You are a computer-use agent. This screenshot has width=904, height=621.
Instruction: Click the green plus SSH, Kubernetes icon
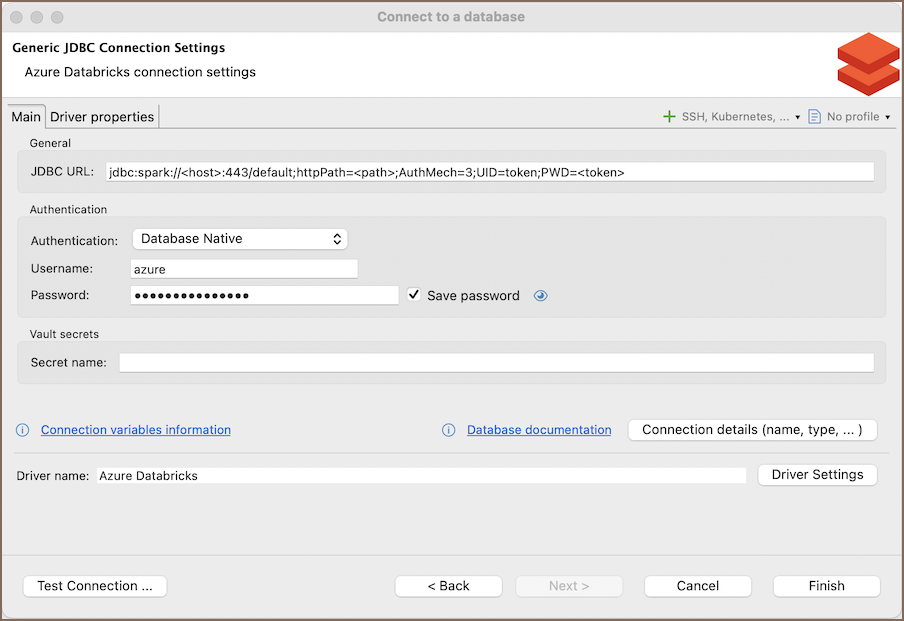click(x=669, y=117)
